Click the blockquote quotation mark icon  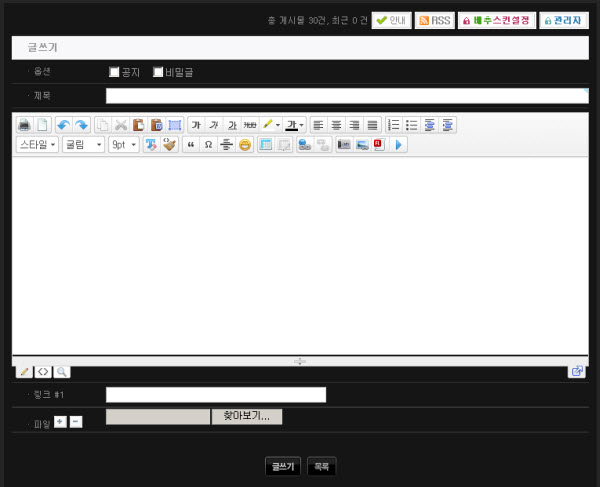click(190, 145)
